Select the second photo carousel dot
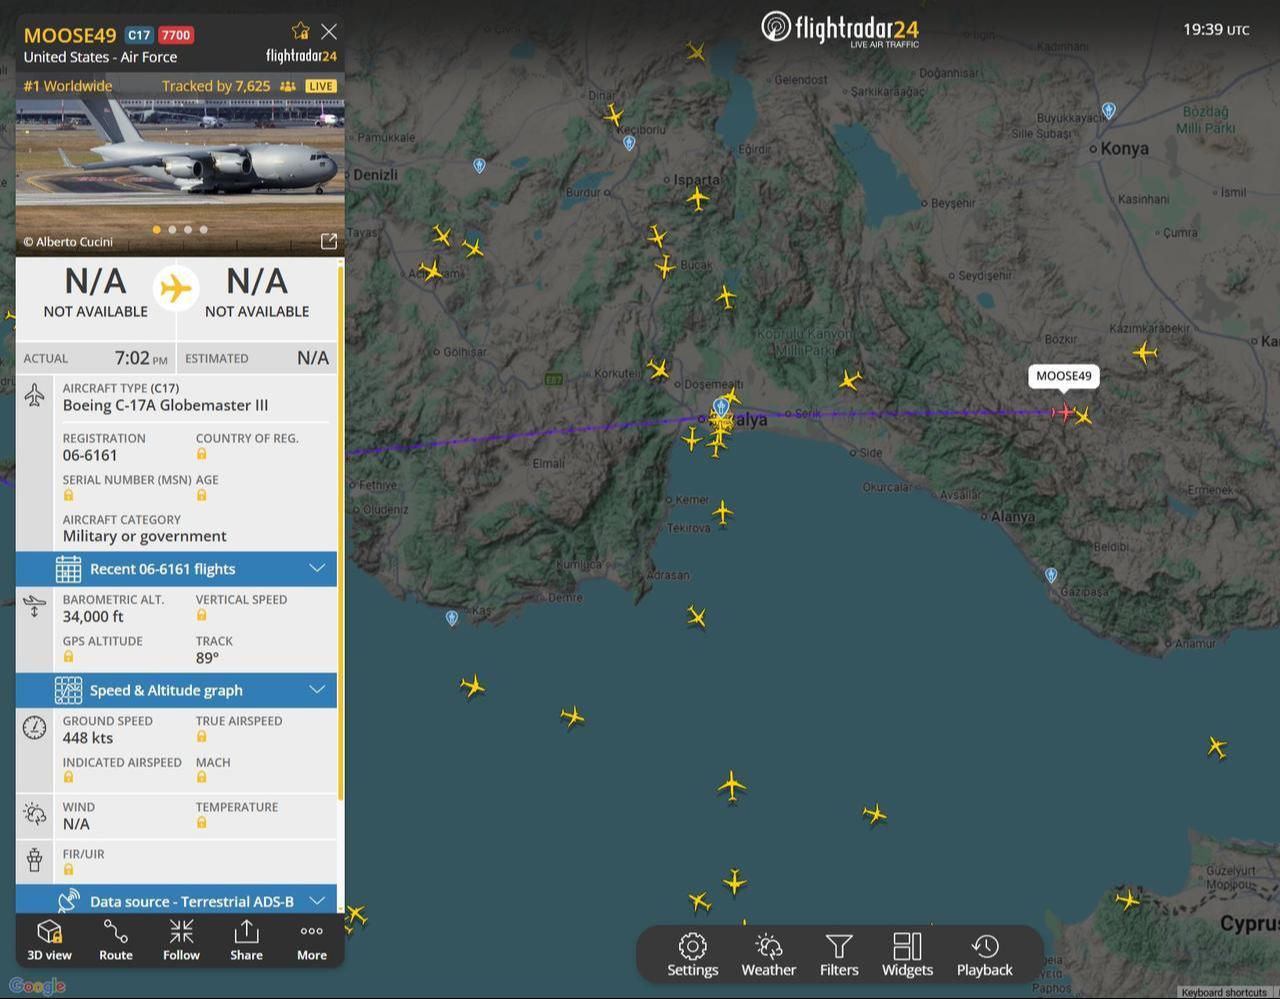Image resolution: width=1280 pixels, height=999 pixels. pos(172,229)
